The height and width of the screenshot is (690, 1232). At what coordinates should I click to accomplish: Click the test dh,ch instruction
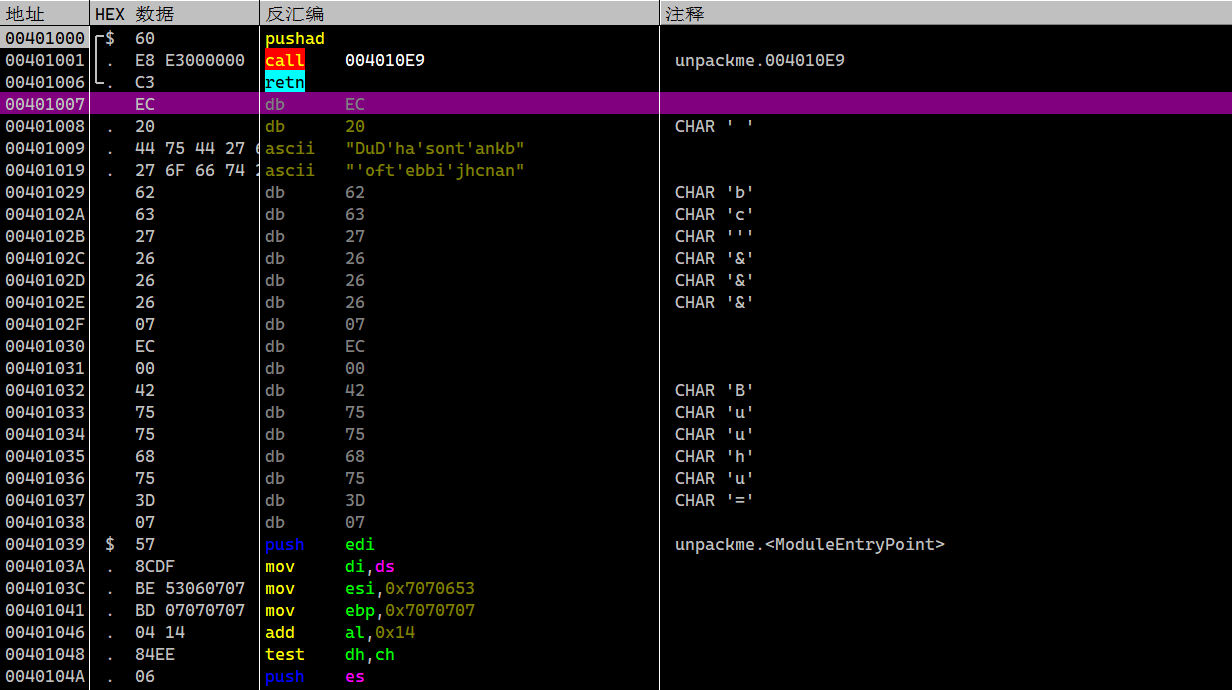(x=329, y=654)
